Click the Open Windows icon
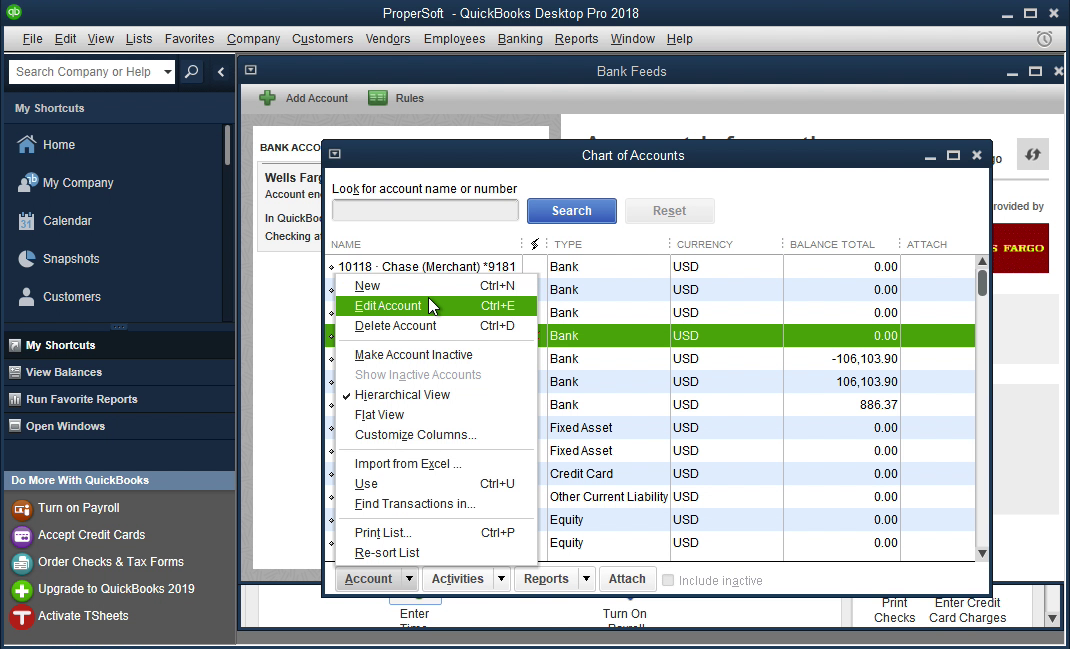The width and height of the screenshot is (1070, 649). (15, 427)
